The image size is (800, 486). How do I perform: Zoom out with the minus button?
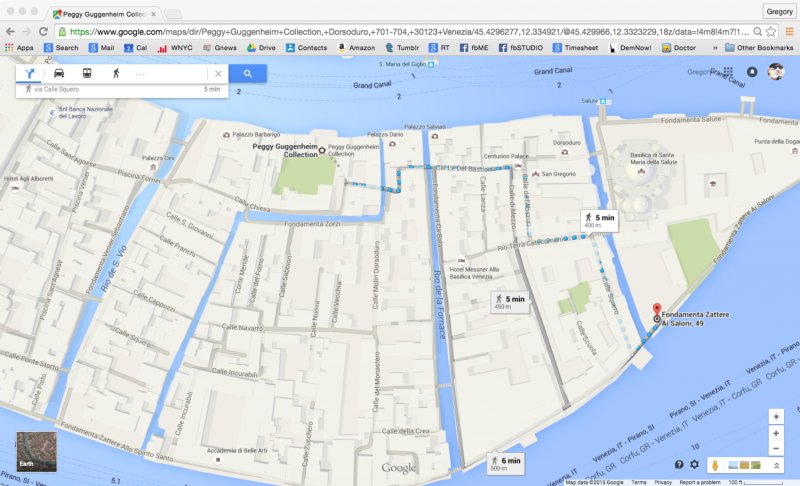pyautogui.click(x=776, y=449)
